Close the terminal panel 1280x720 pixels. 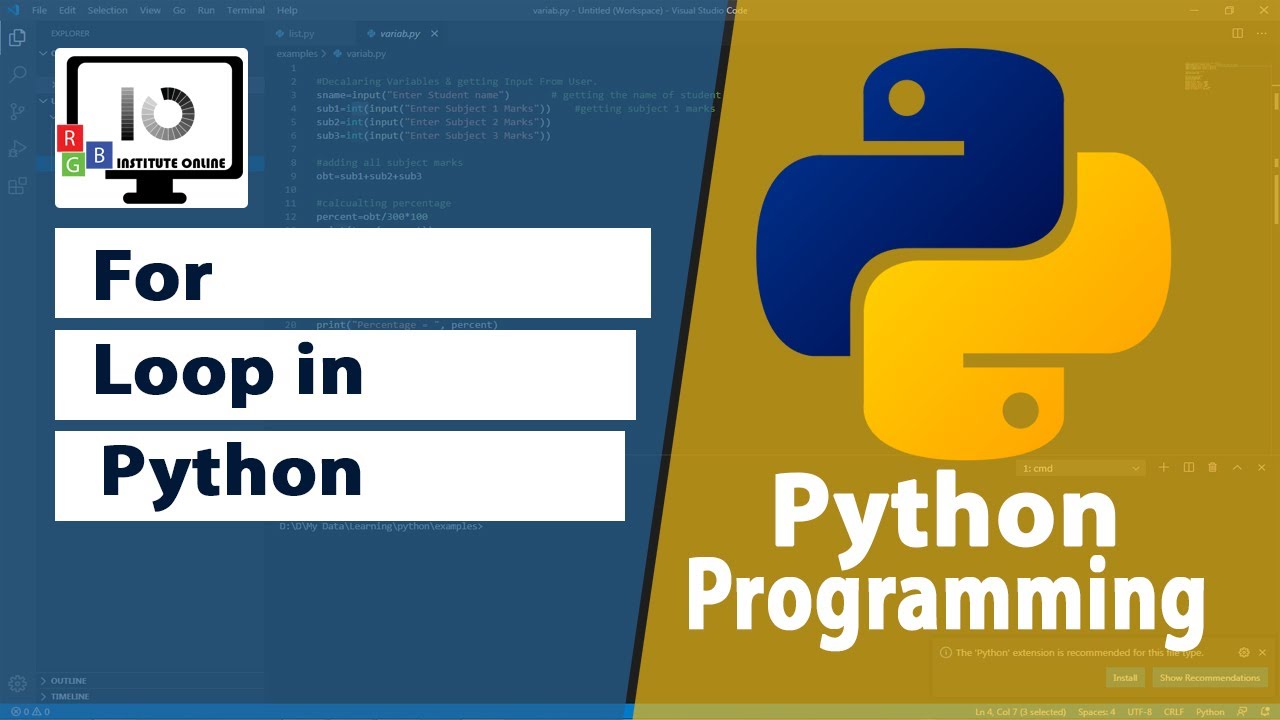(1261, 467)
